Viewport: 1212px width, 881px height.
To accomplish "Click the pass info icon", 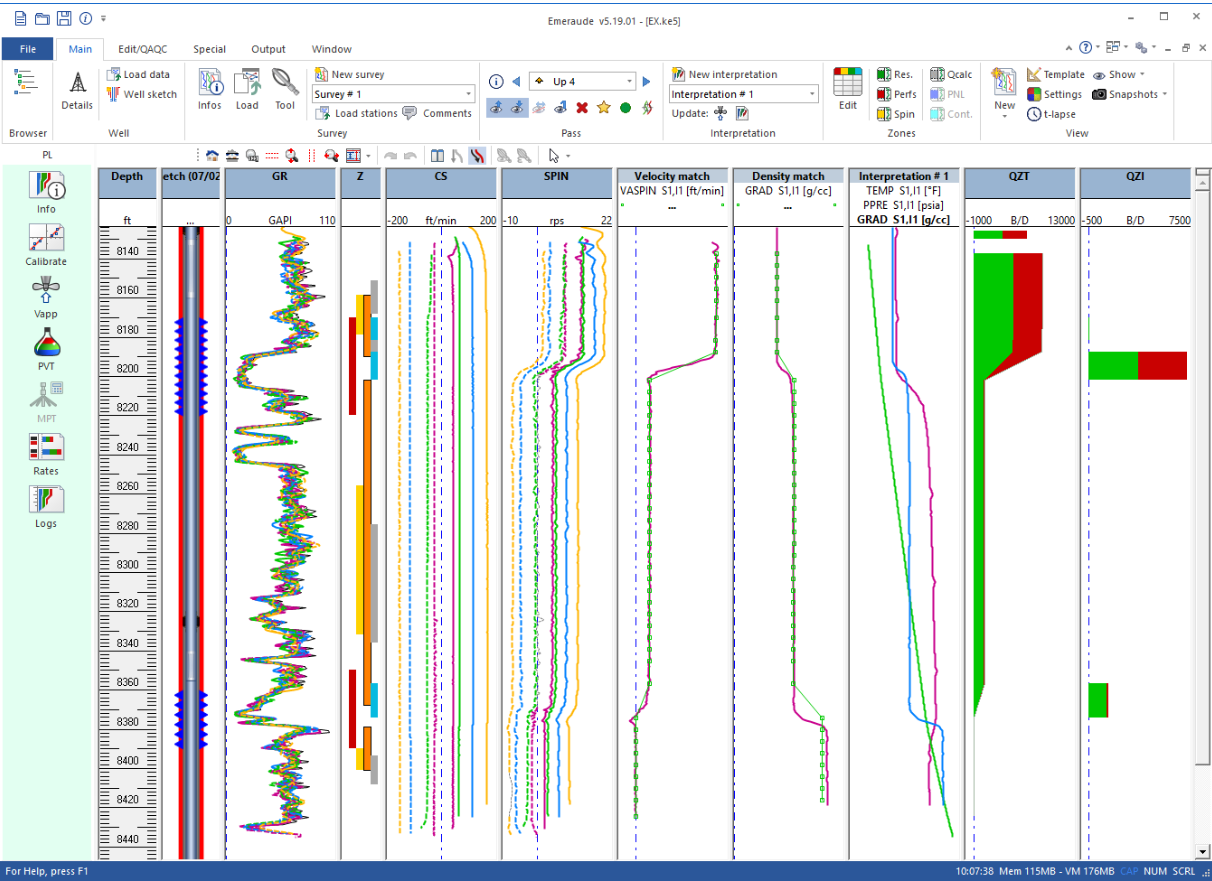I will (x=496, y=82).
